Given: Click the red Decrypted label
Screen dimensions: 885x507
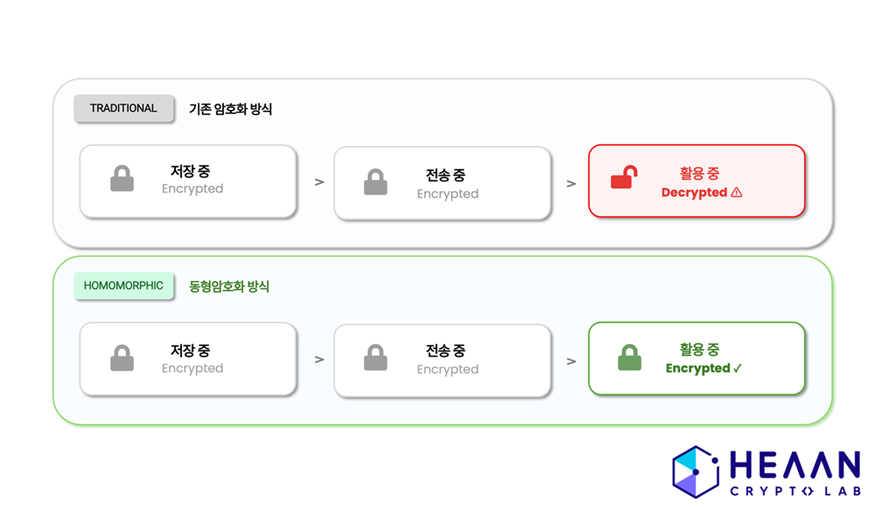Looking at the screenshot, I should point(694,192).
